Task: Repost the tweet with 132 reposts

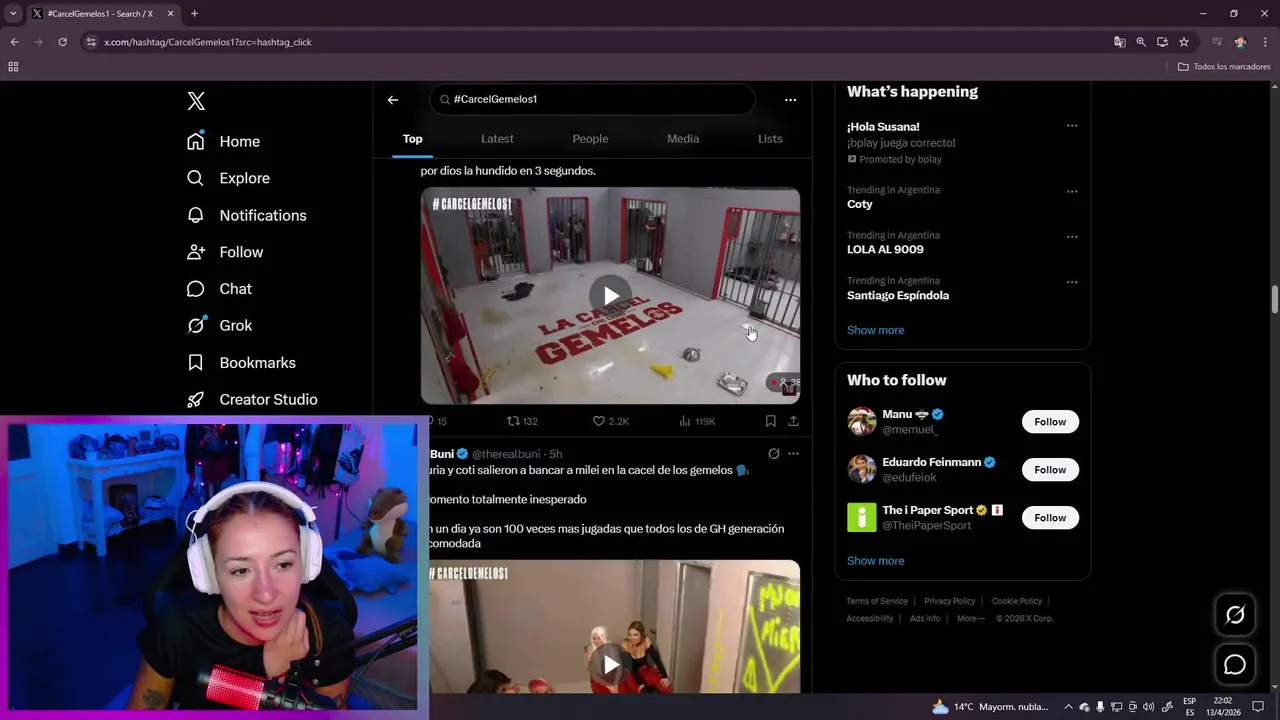Action: (522, 421)
